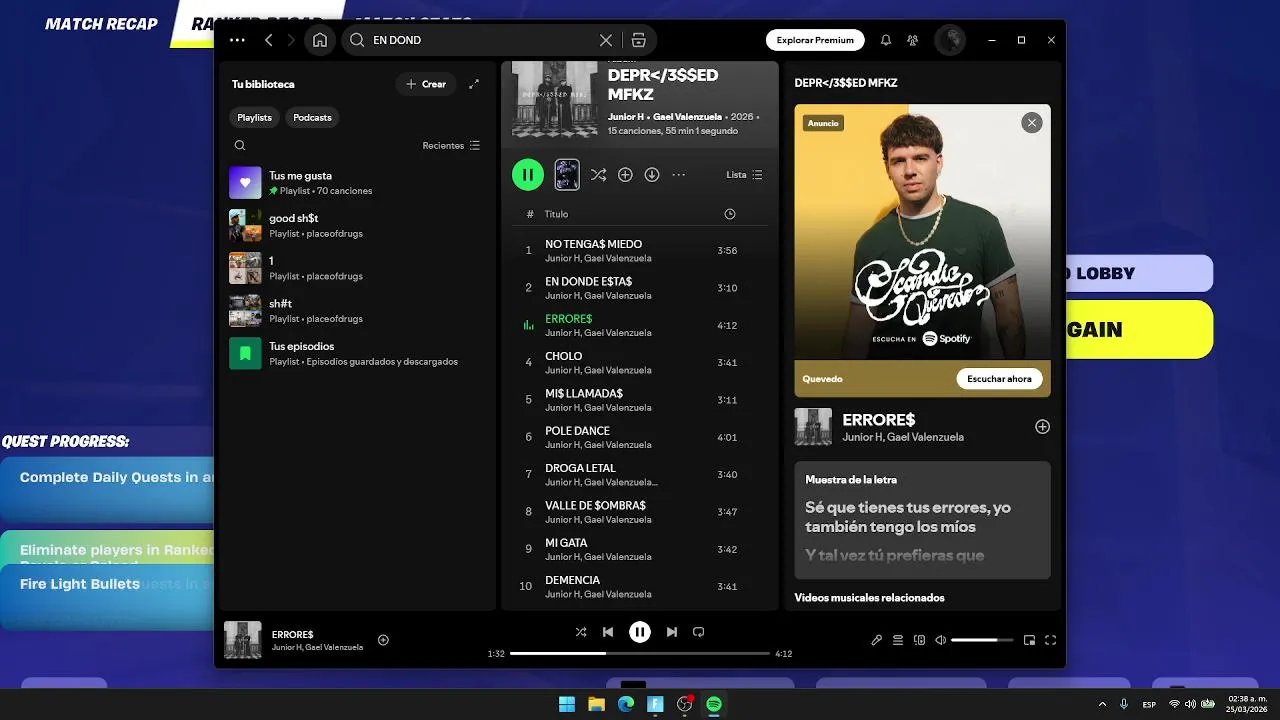Click the search input field

(x=480, y=40)
